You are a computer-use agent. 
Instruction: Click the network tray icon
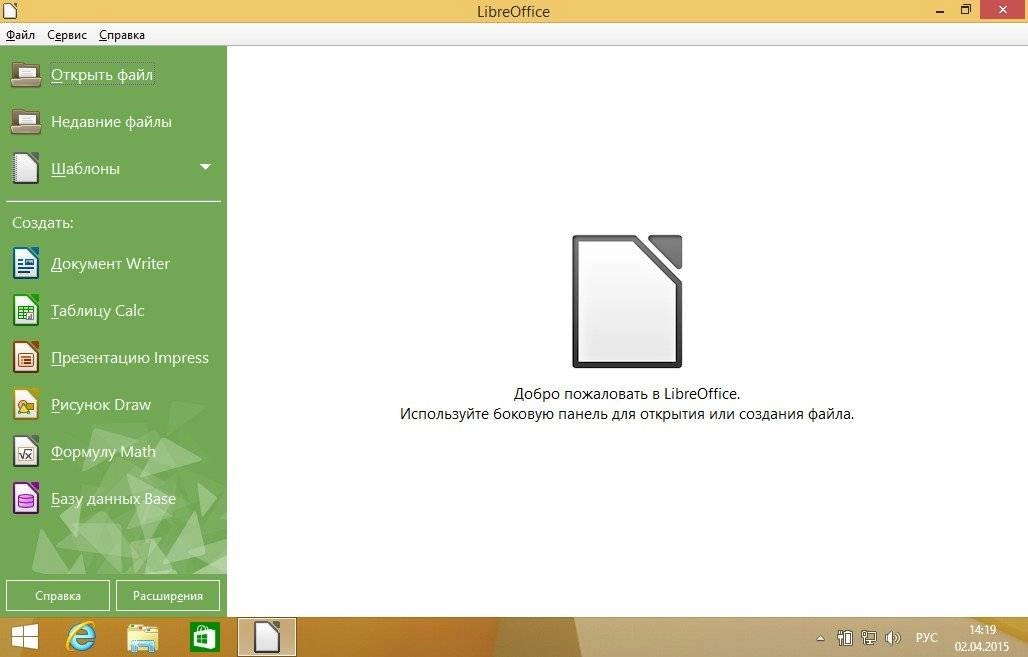click(869, 638)
